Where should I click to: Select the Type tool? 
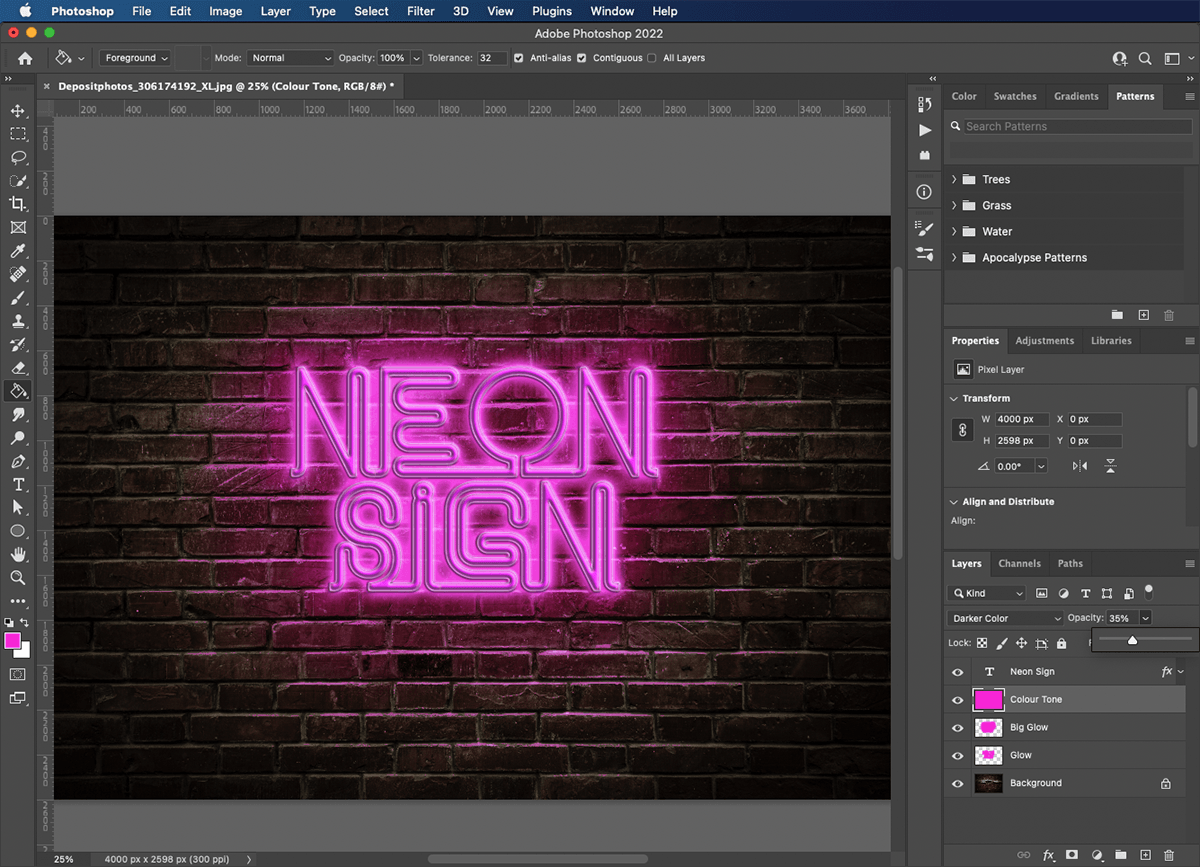pyautogui.click(x=18, y=485)
